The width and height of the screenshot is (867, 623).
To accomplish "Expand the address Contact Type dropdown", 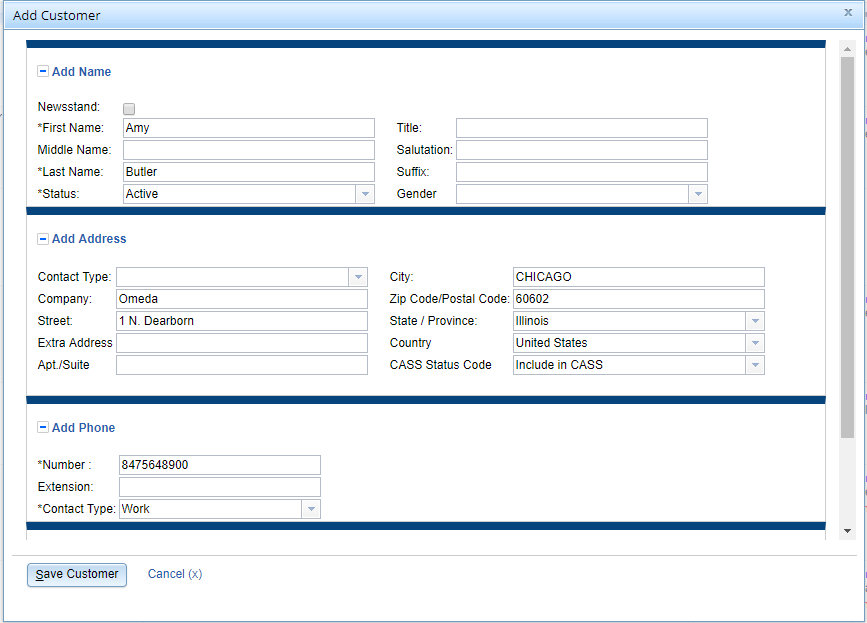I will click(358, 277).
